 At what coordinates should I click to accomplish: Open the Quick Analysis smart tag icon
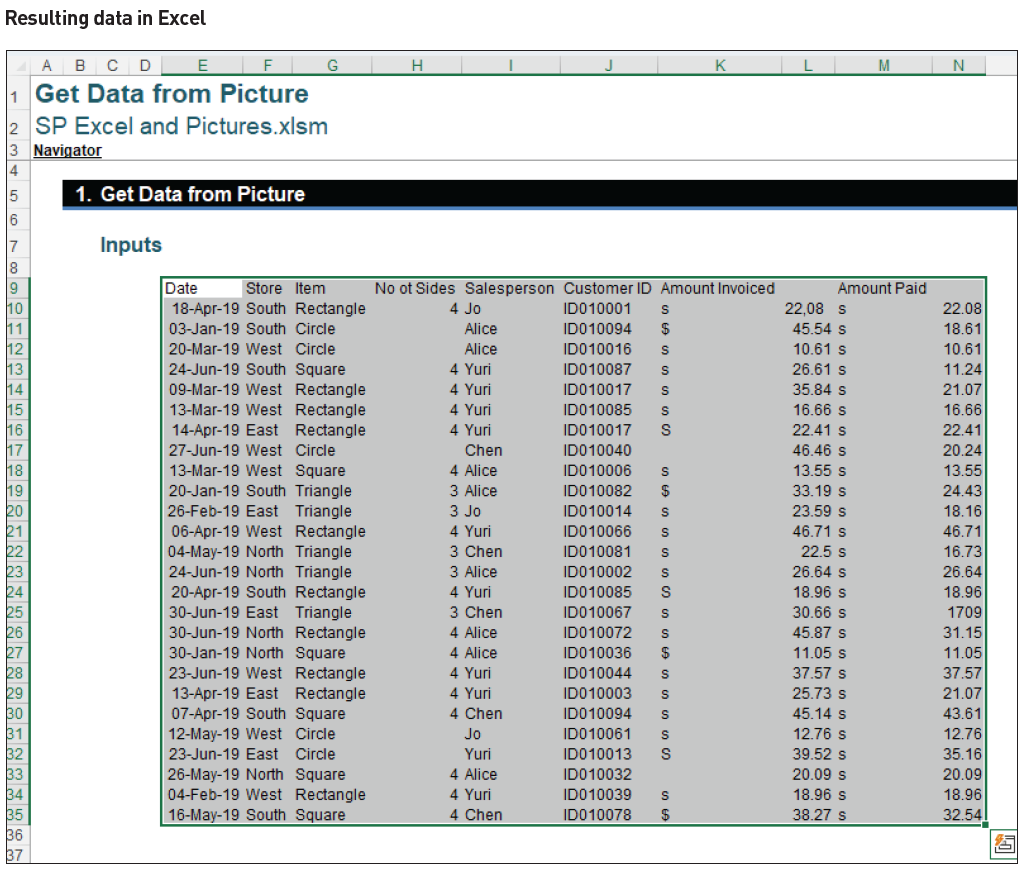(x=1003, y=843)
